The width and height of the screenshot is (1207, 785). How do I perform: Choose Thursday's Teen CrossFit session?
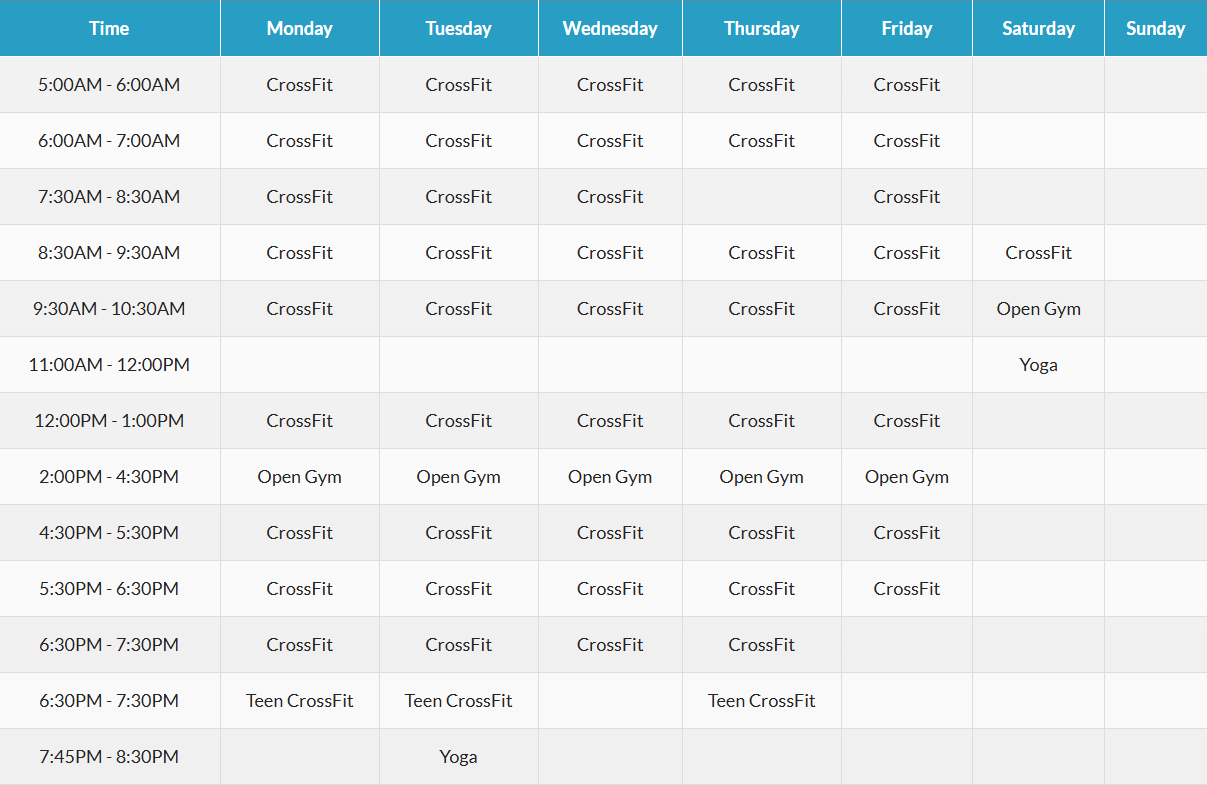[761, 701]
